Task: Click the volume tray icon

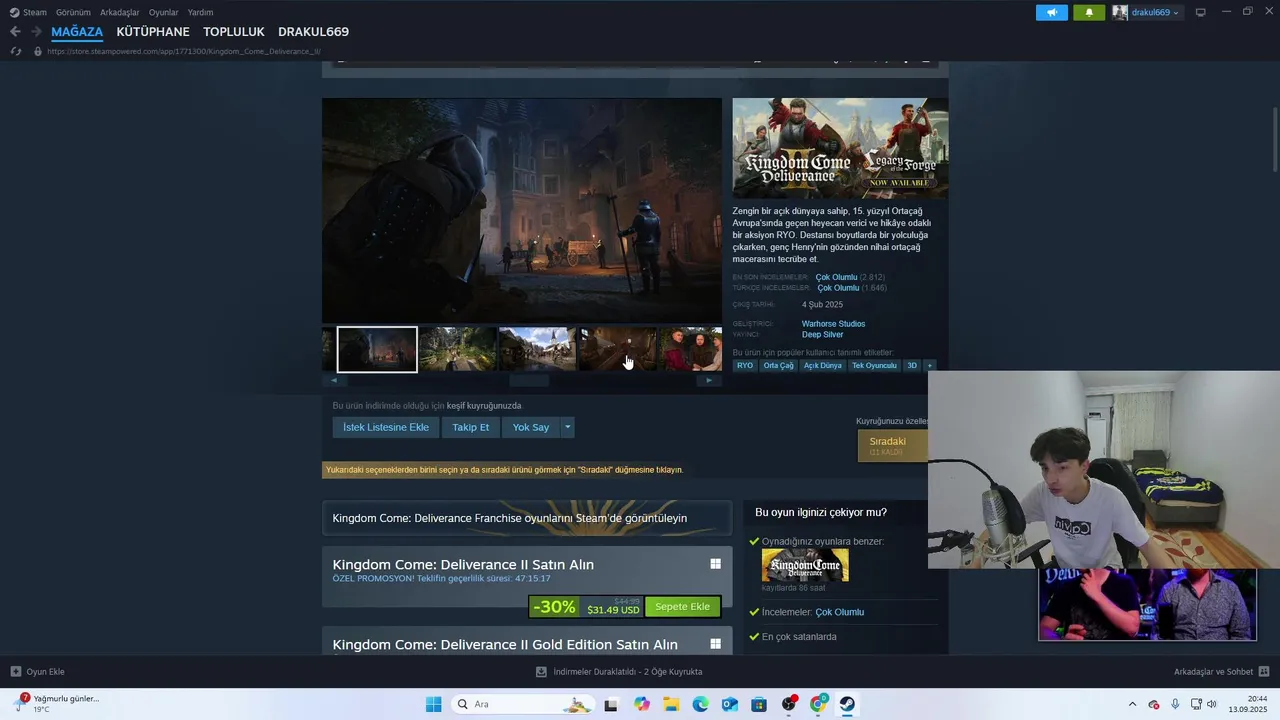Action: click(1212, 705)
